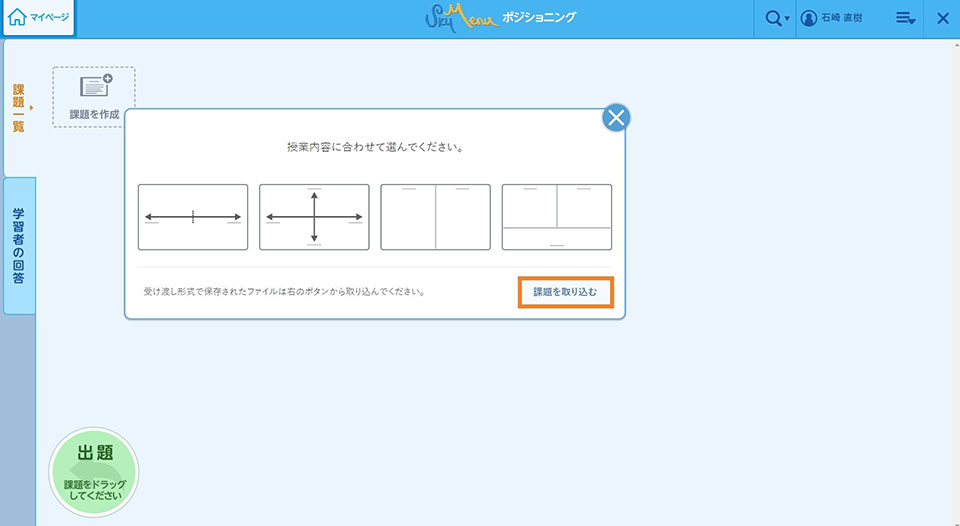960x526 pixels.
Task: Click the 課題を取り込む button
Action: coord(565,292)
